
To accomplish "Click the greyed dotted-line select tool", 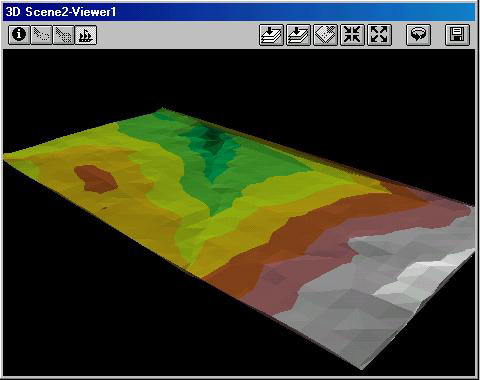I will 41,35.
